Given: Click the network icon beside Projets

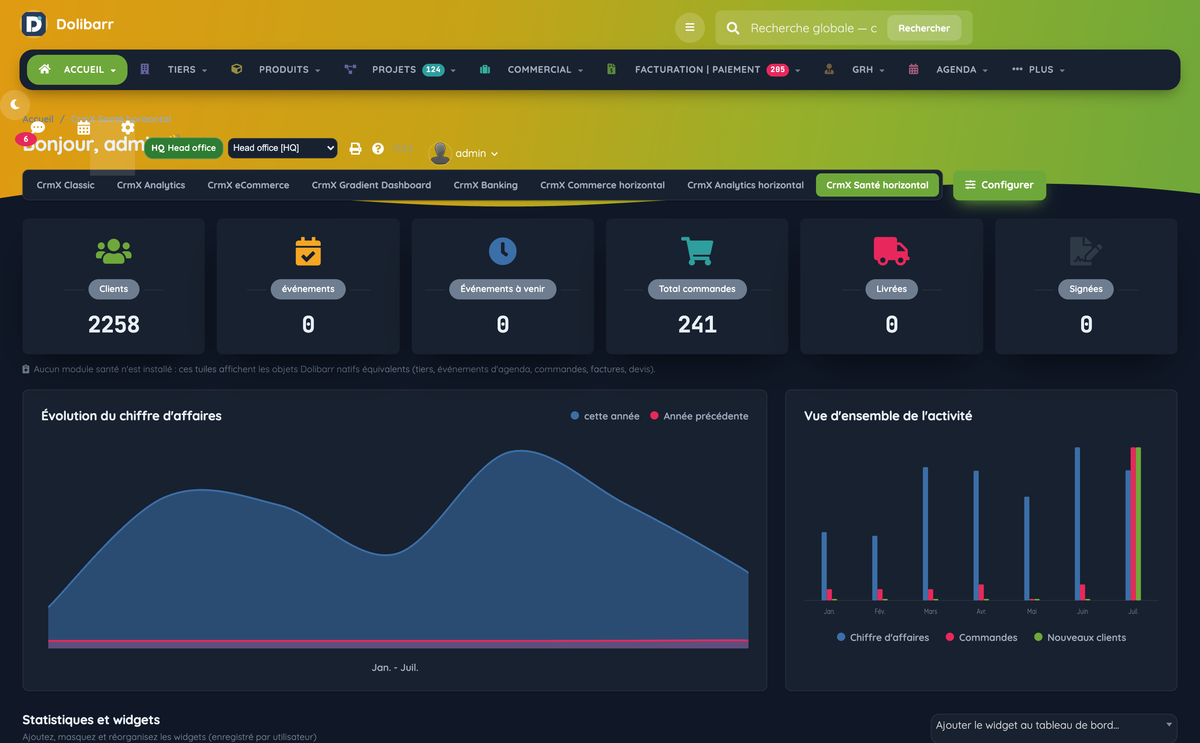Looking at the screenshot, I should (x=350, y=69).
